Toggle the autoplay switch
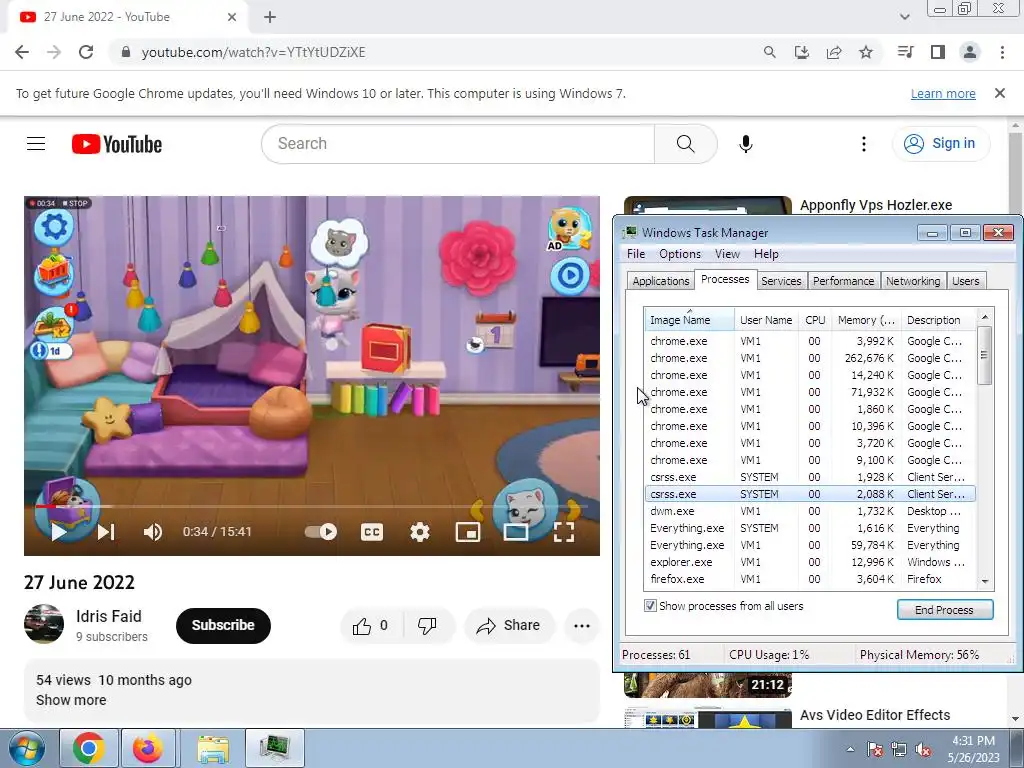The height and width of the screenshot is (768, 1024). 321,532
